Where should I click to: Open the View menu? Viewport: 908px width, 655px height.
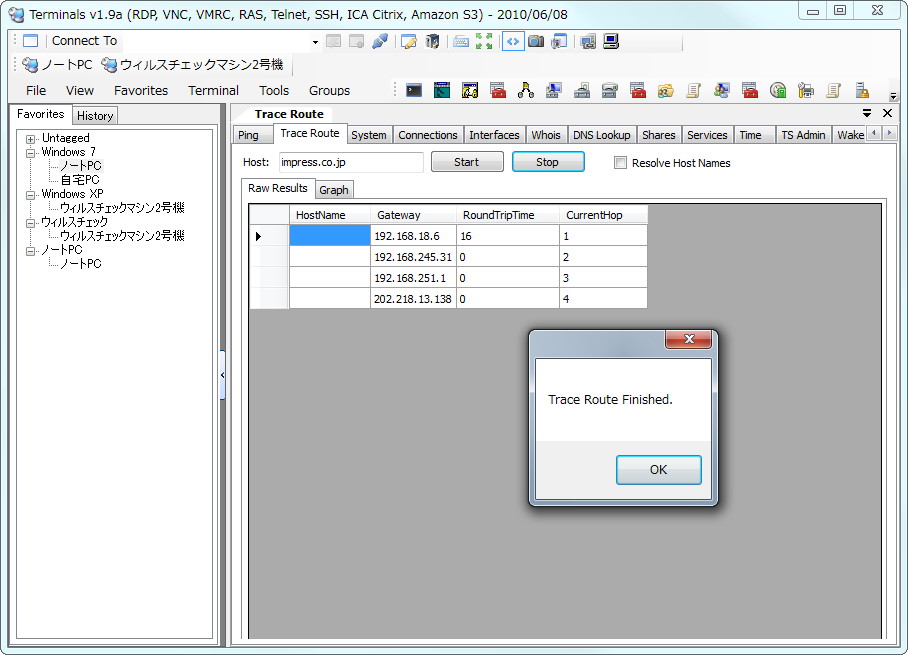tap(79, 91)
